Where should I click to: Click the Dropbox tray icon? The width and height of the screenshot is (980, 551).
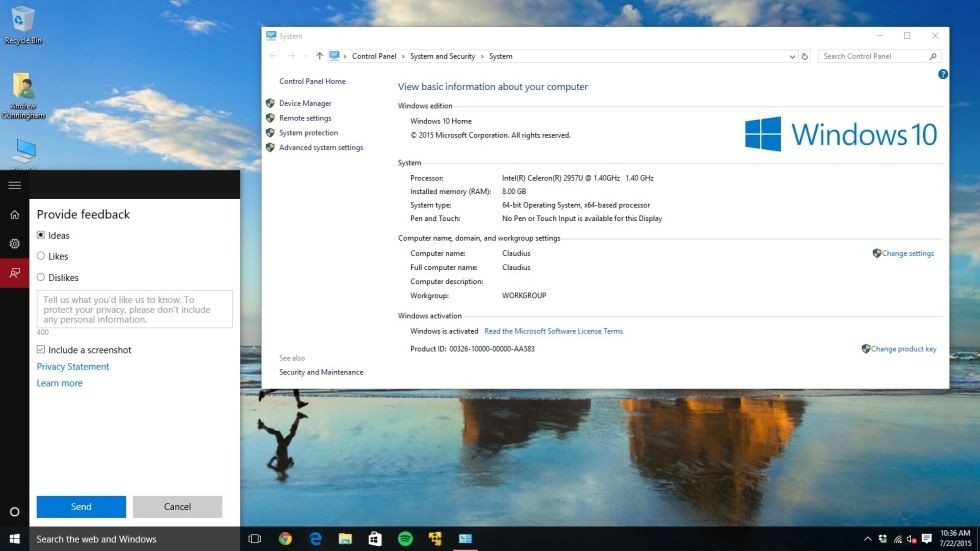(x=882, y=539)
